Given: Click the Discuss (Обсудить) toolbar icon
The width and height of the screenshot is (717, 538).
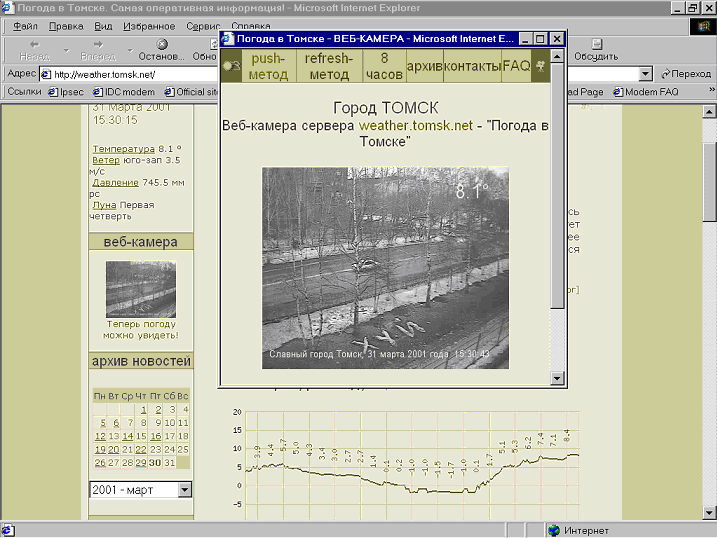Looking at the screenshot, I should (596, 45).
